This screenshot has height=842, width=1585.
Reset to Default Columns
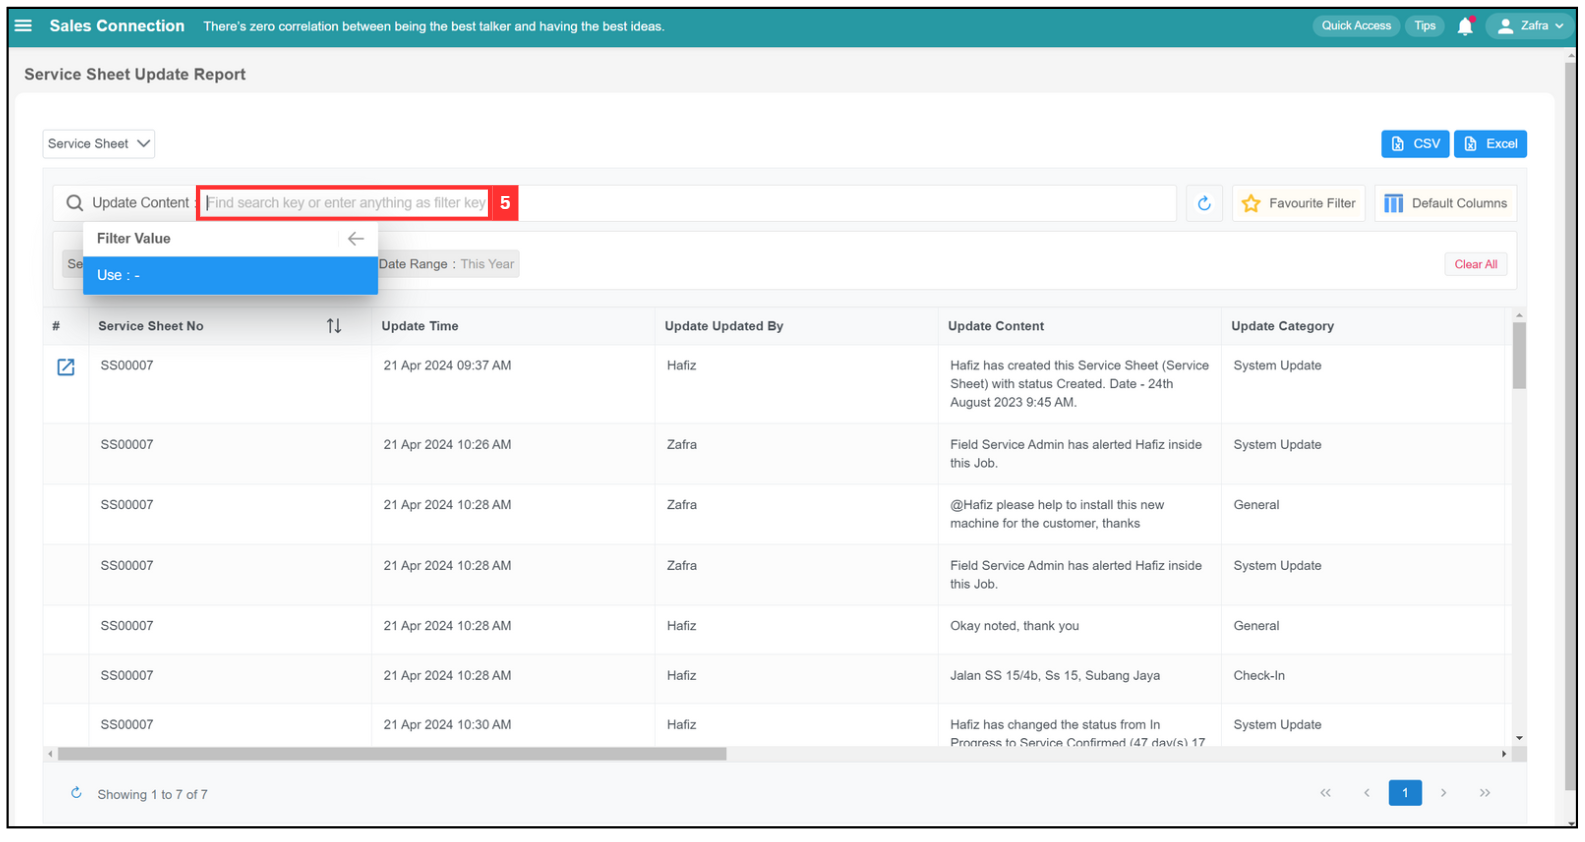[x=1445, y=203]
